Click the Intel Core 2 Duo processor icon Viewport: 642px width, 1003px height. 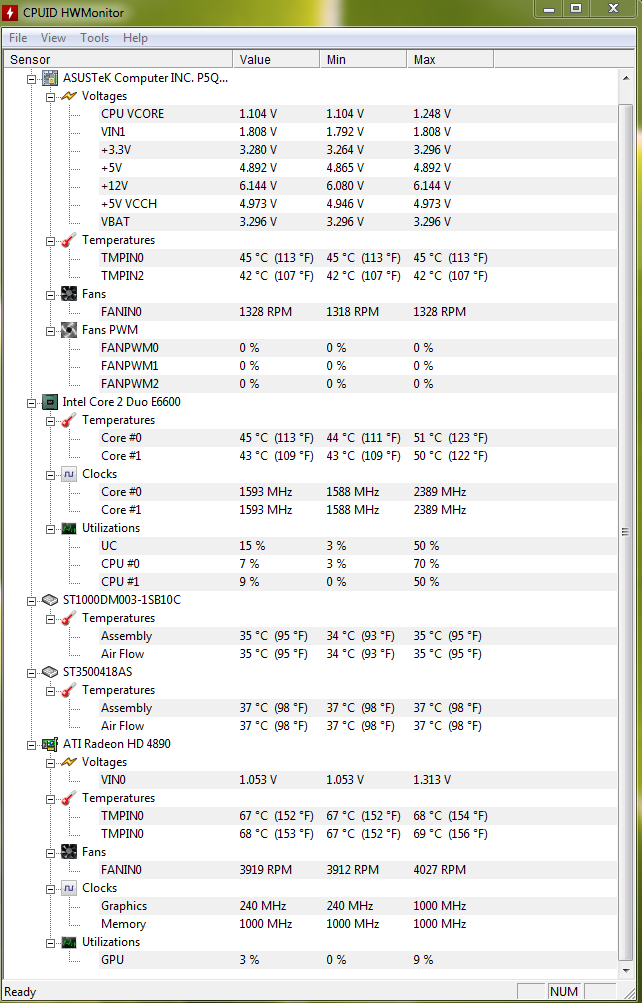tap(50, 402)
